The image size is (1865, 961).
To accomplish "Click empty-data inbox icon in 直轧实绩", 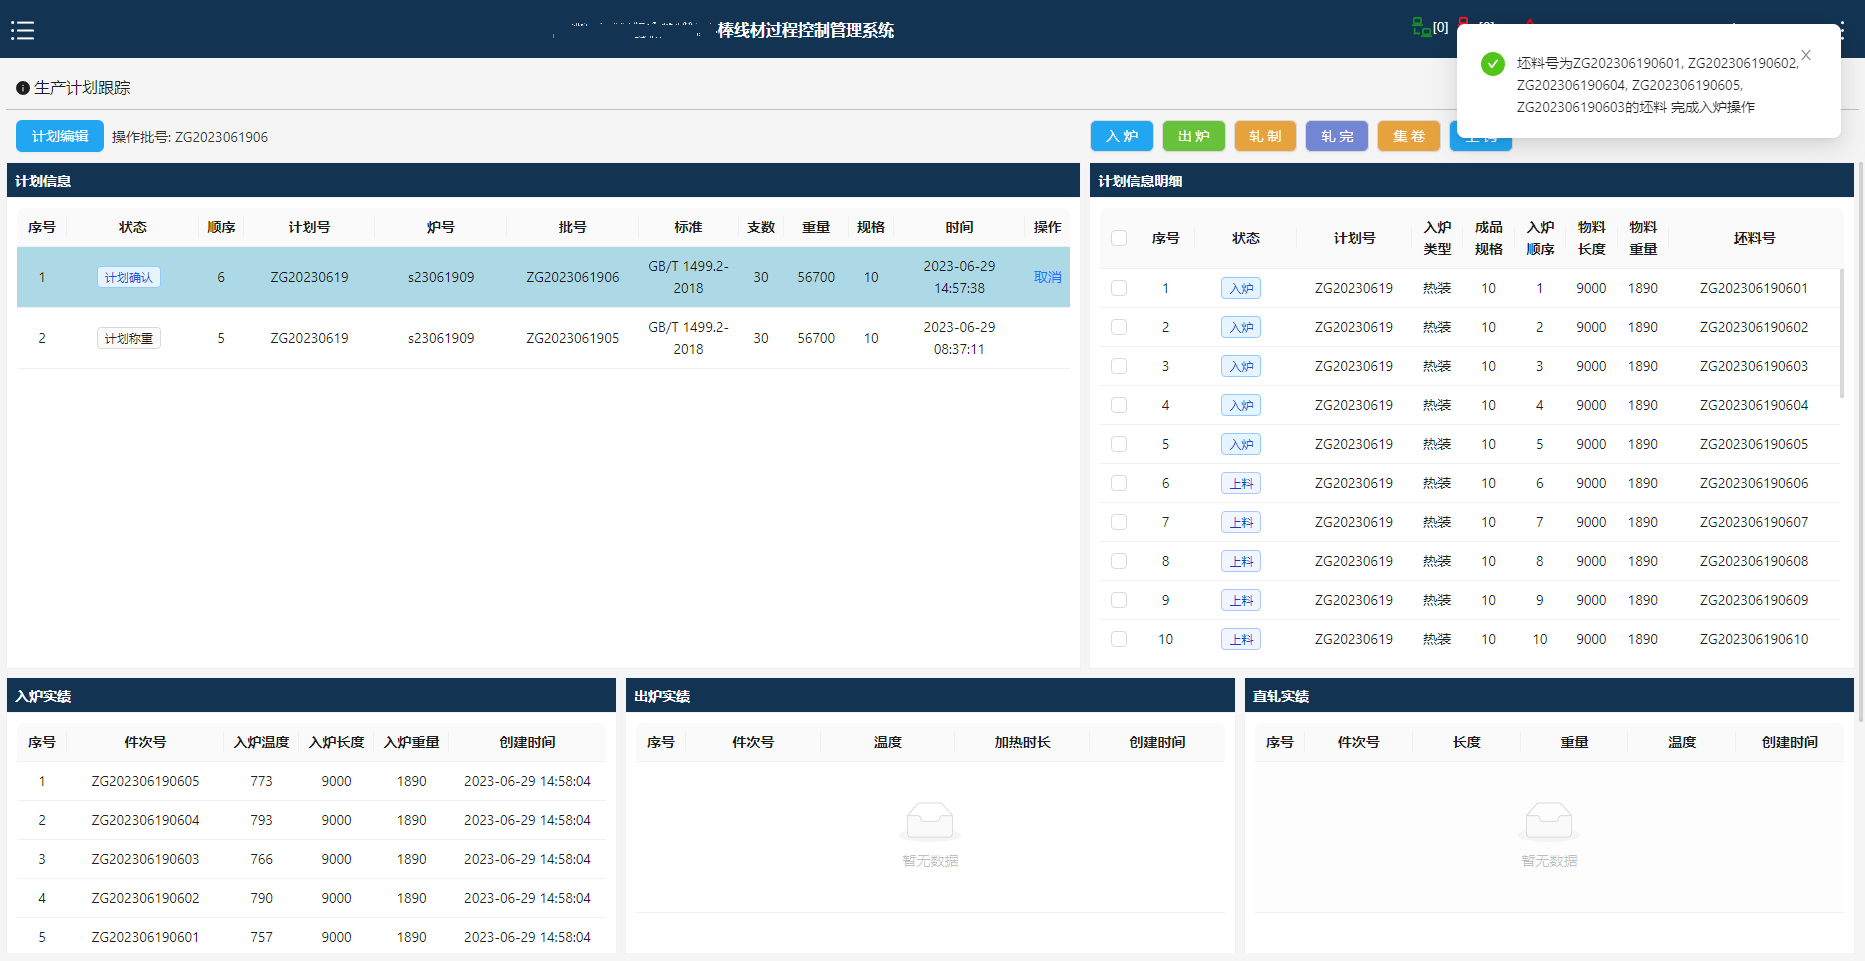I will point(1549,821).
